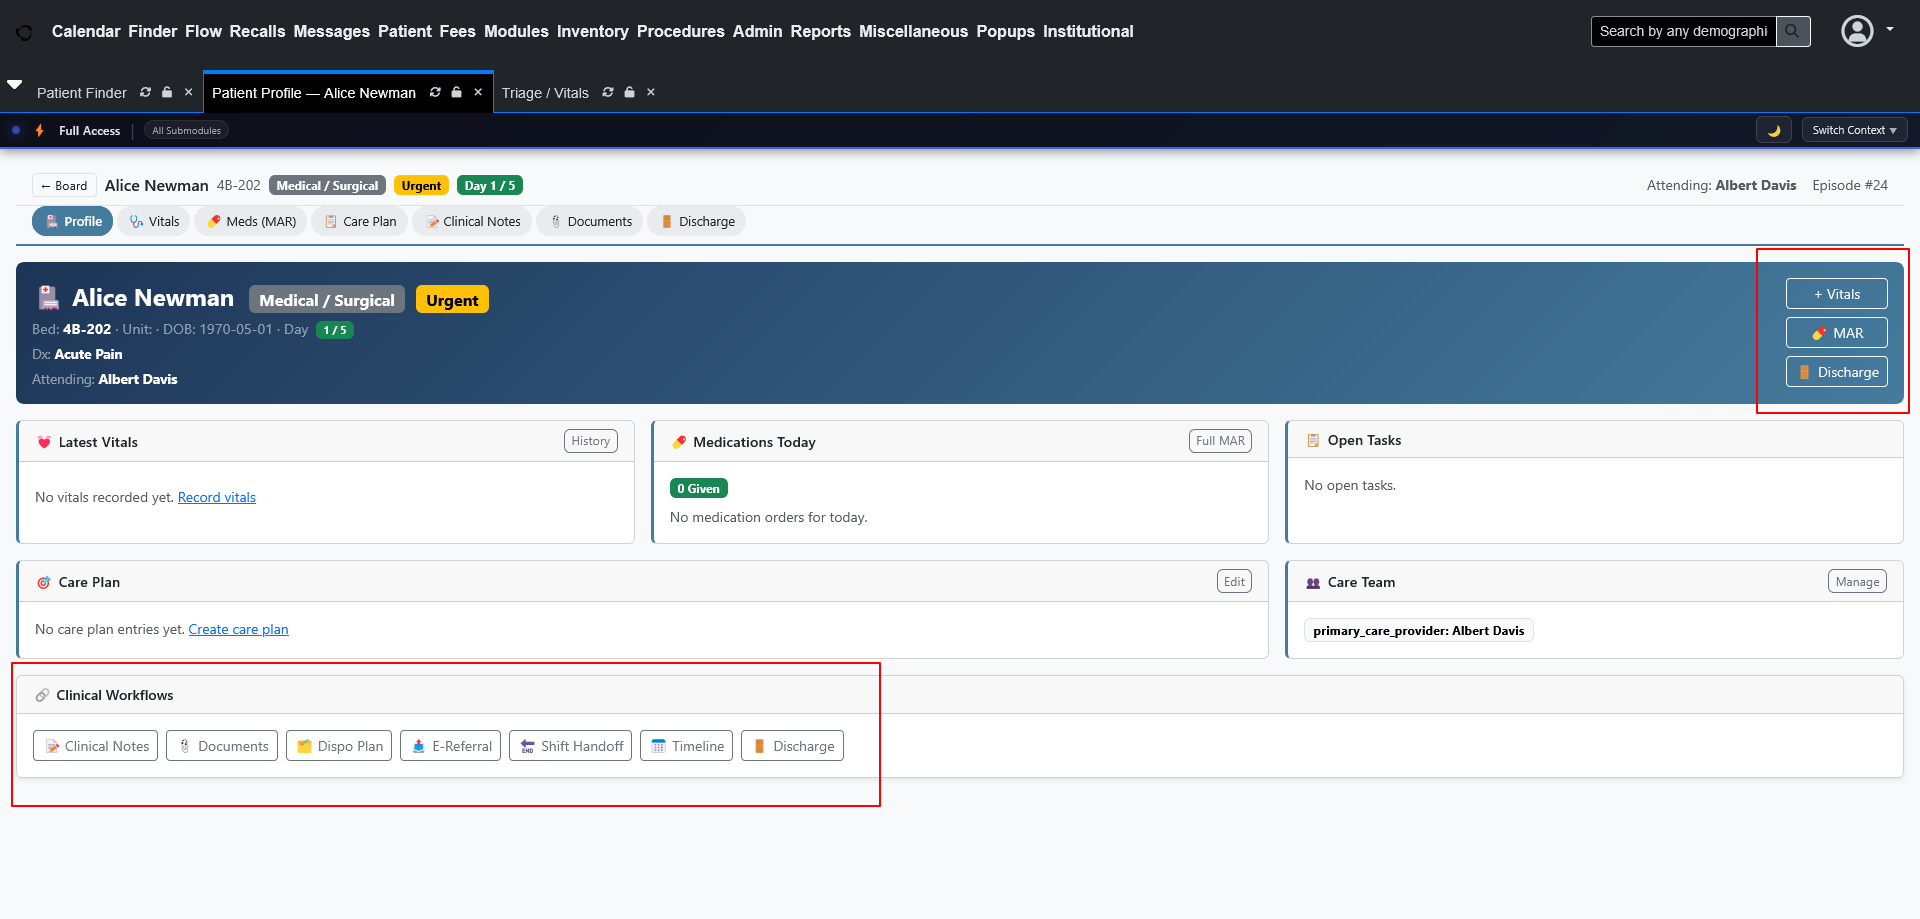This screenshot has height=919, width=1920.
Task: Open the Reports menu
Action: point(820,31)
